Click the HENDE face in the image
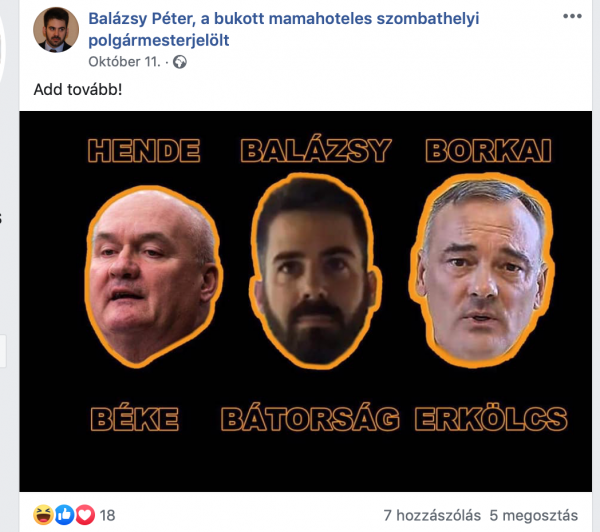600x532 pixels. tap(153, 276)
